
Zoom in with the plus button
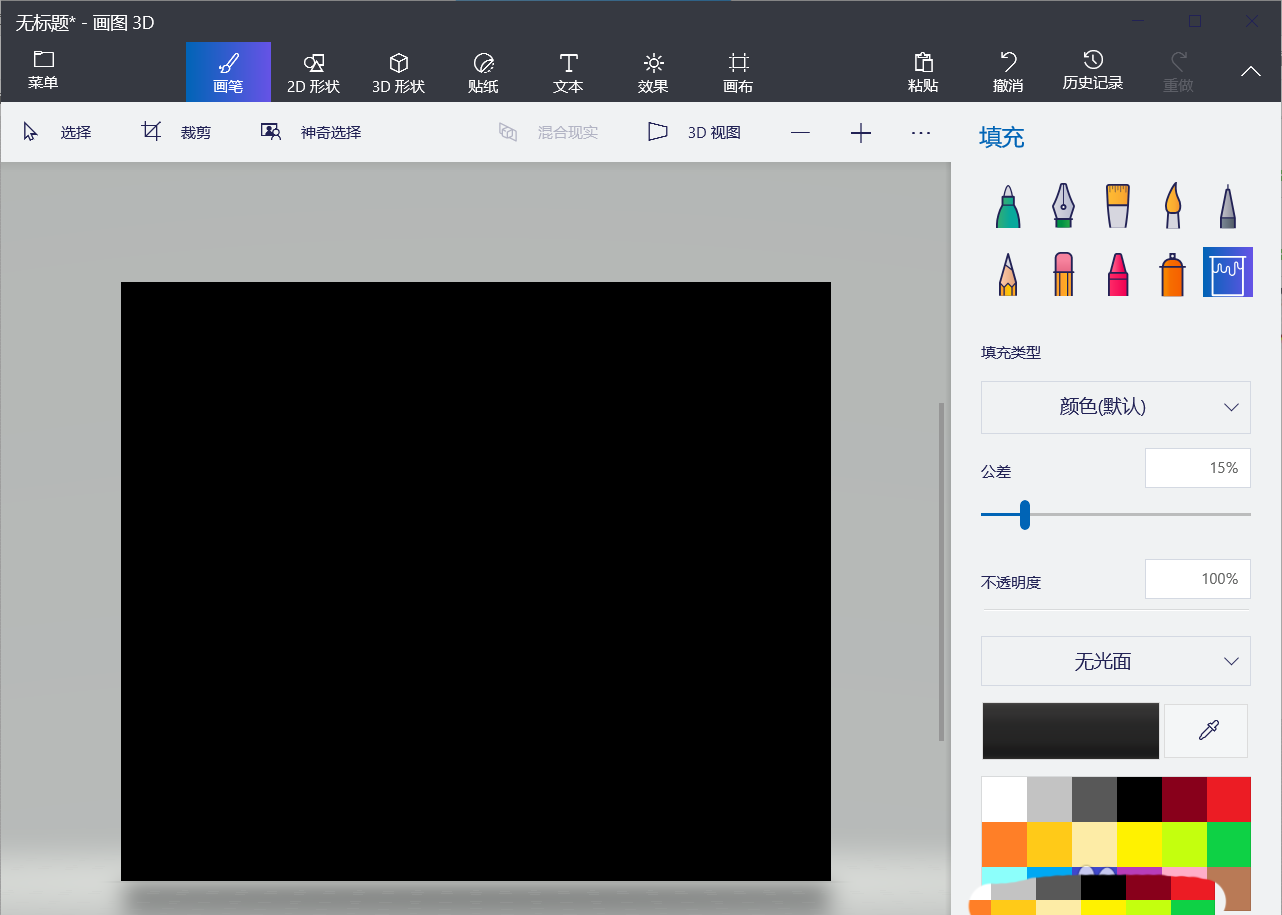pyautogui.click(x=861, y=132)
